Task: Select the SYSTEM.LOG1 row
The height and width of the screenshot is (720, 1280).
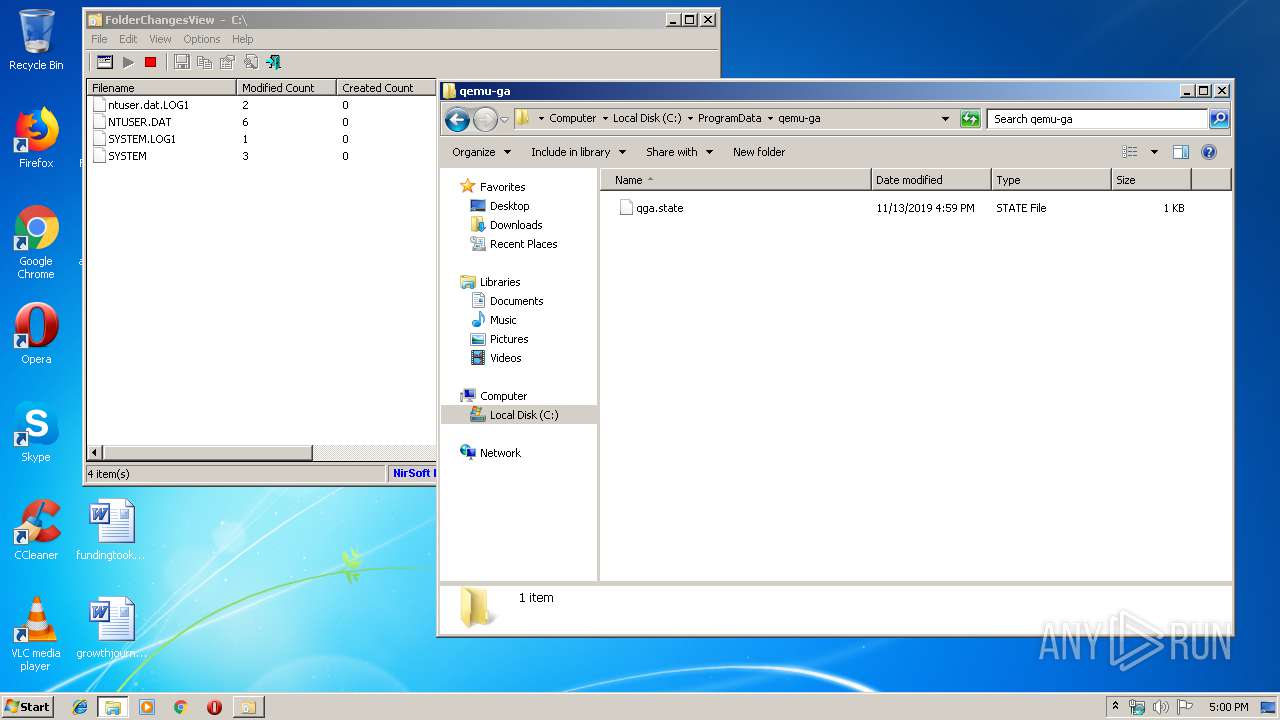Action: click(262, 139)
